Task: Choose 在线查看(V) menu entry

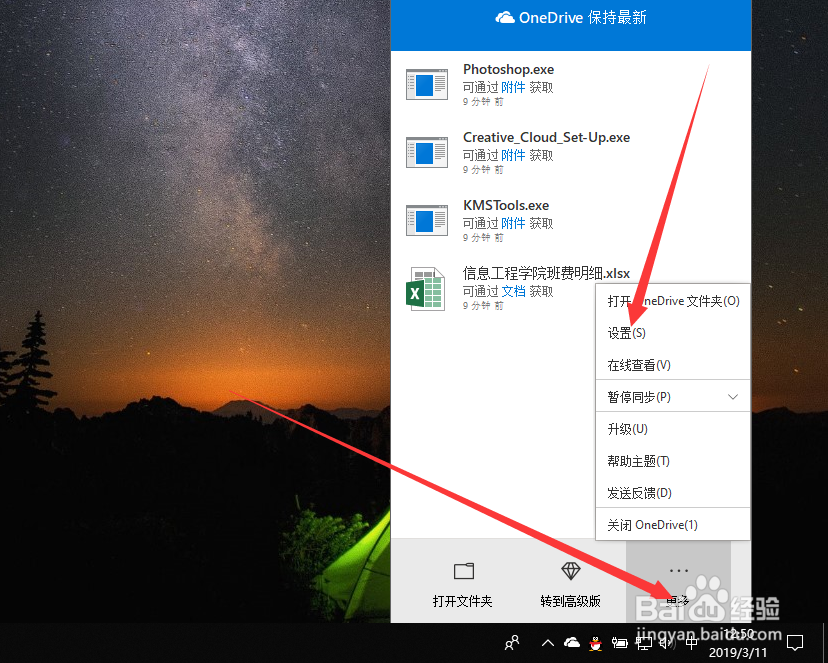Action: pos(673,365)
